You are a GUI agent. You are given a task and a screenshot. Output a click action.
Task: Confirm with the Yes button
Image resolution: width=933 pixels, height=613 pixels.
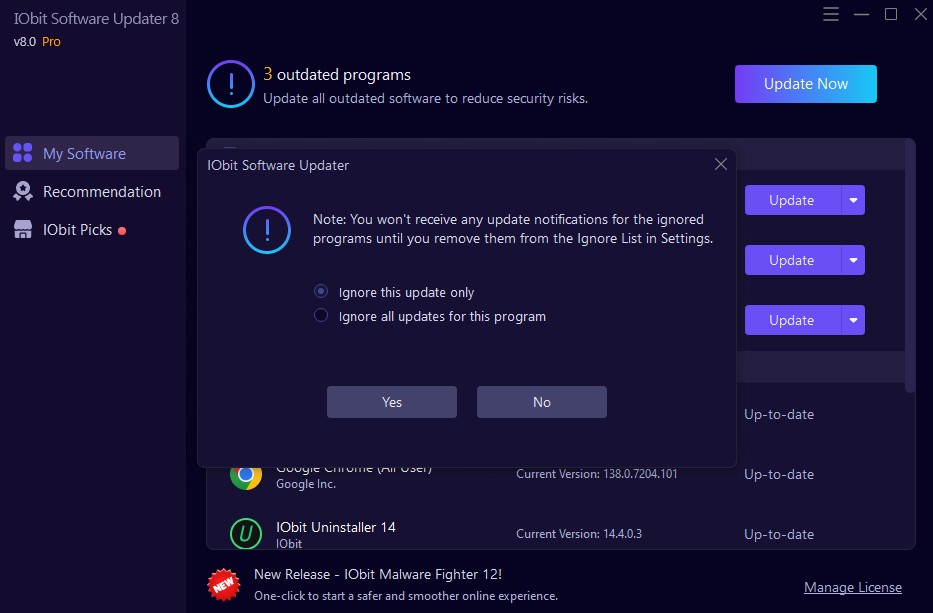pyautogui.click(x=392, y=402)
